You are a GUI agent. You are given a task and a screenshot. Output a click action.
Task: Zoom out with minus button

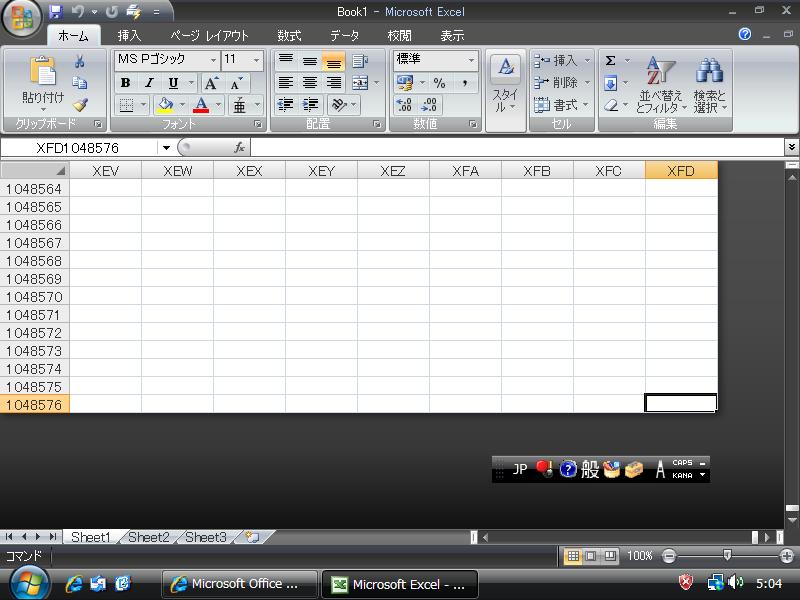click(x=669, y=556)
